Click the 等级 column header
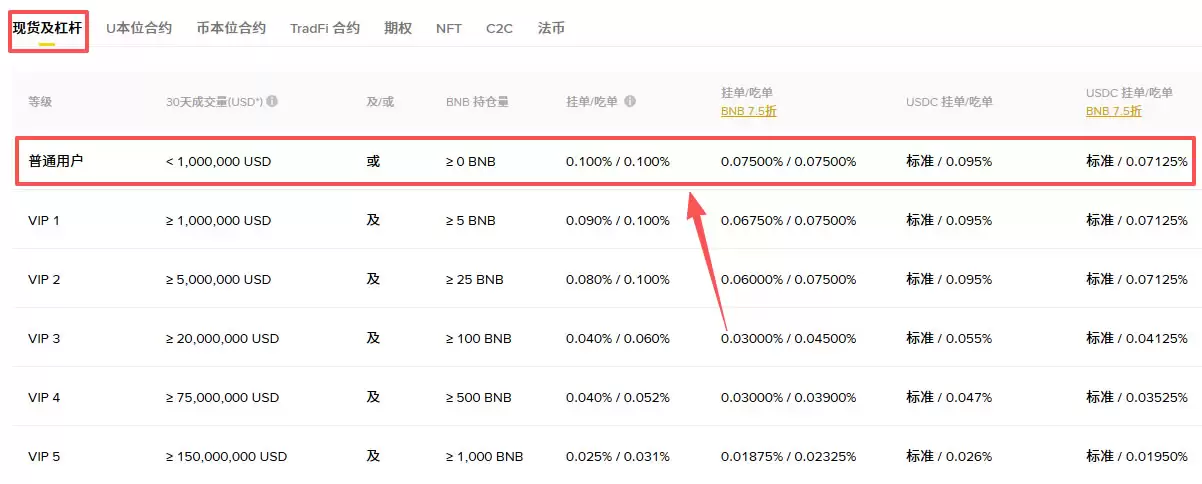The height and width of the screenshot is (484, 1202). (x=40, y=101)
